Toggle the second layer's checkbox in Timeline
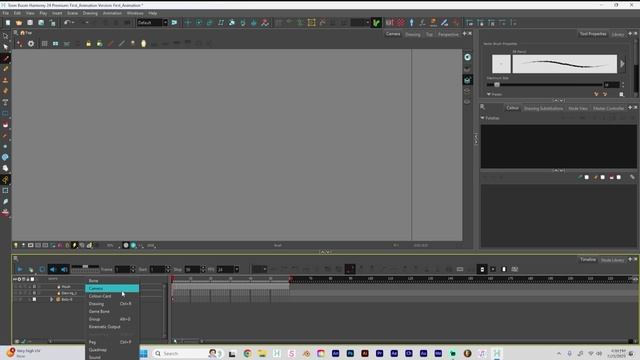 34,293
